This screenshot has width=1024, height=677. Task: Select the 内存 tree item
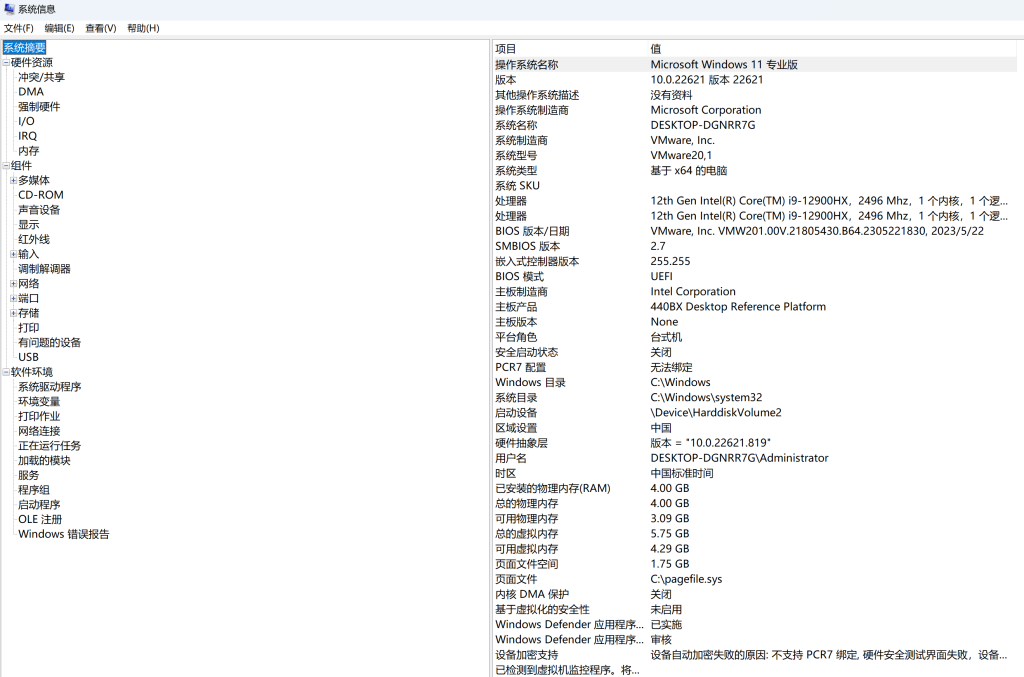tap(28, 151)
